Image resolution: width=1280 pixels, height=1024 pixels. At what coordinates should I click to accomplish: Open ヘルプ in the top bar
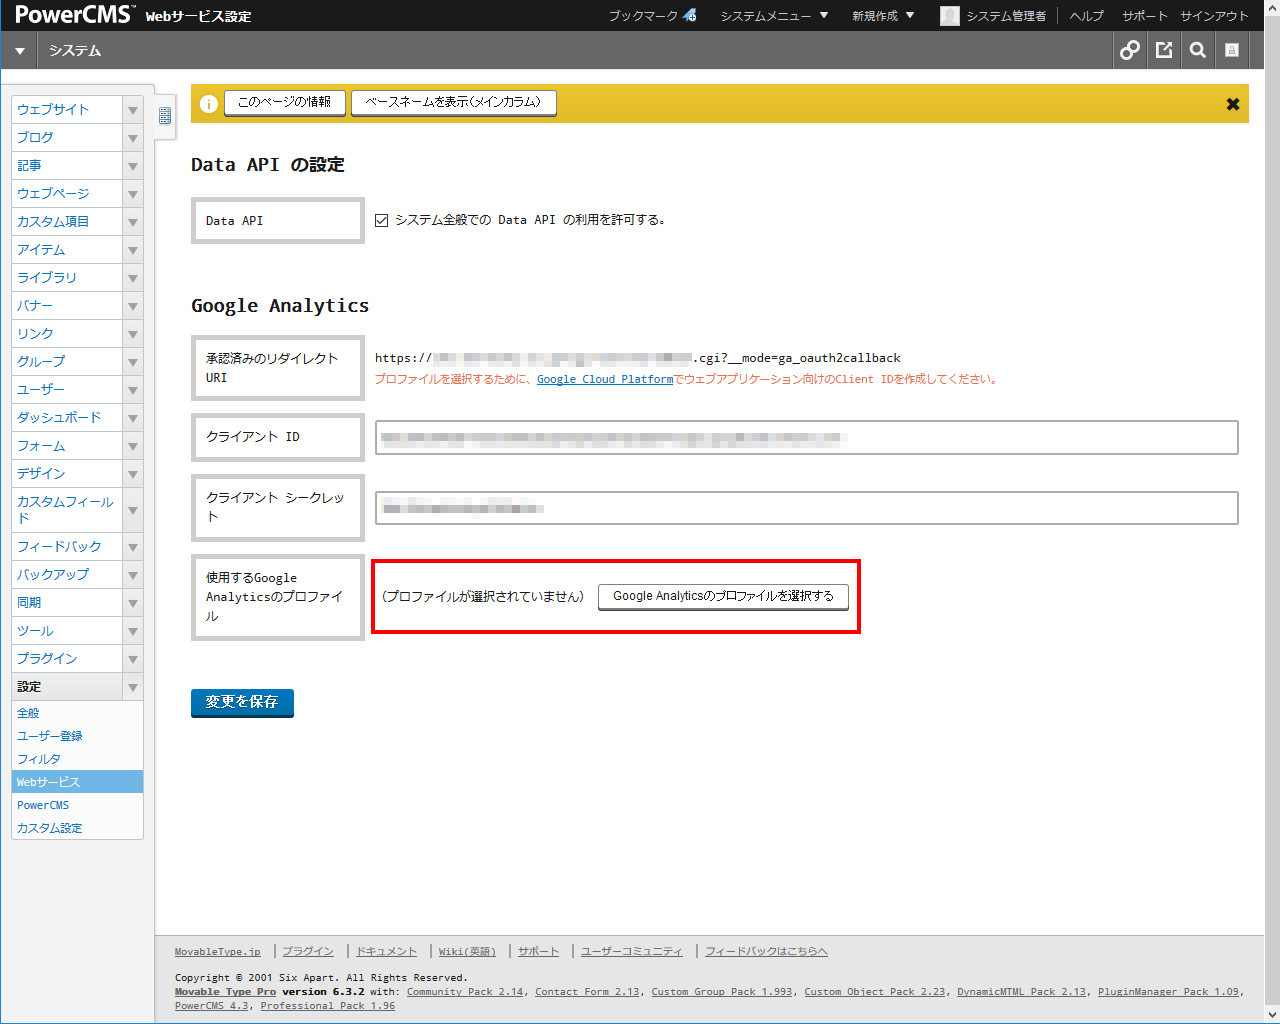1086,16
